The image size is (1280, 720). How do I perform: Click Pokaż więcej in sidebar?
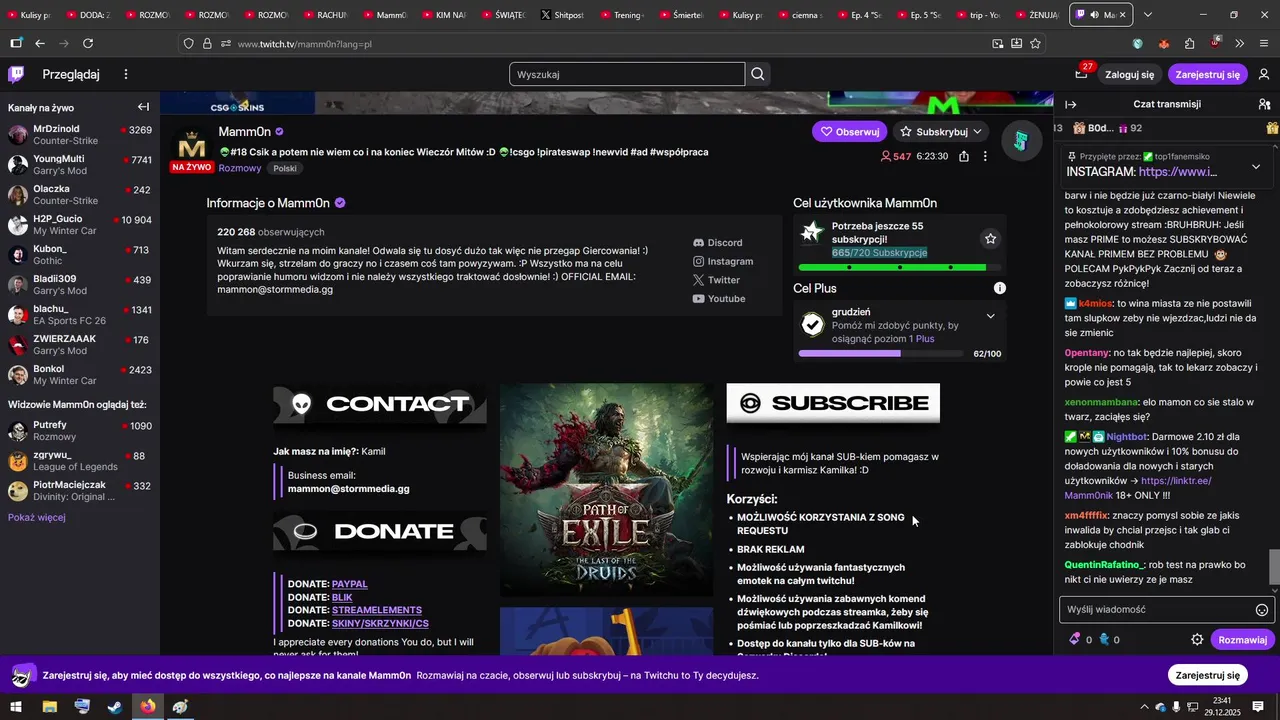(x=37, y=517)
